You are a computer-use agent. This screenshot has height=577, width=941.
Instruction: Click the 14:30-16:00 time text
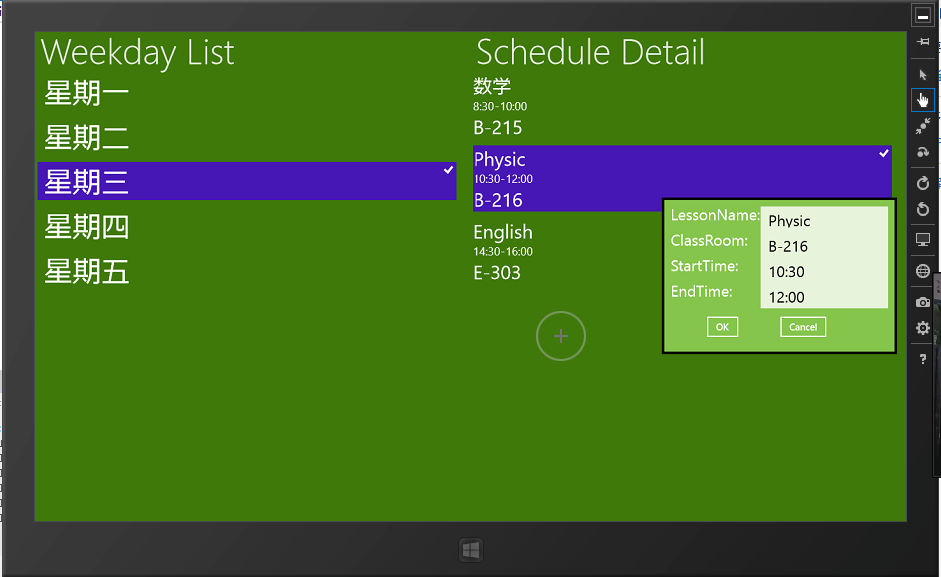click(503, 251)
